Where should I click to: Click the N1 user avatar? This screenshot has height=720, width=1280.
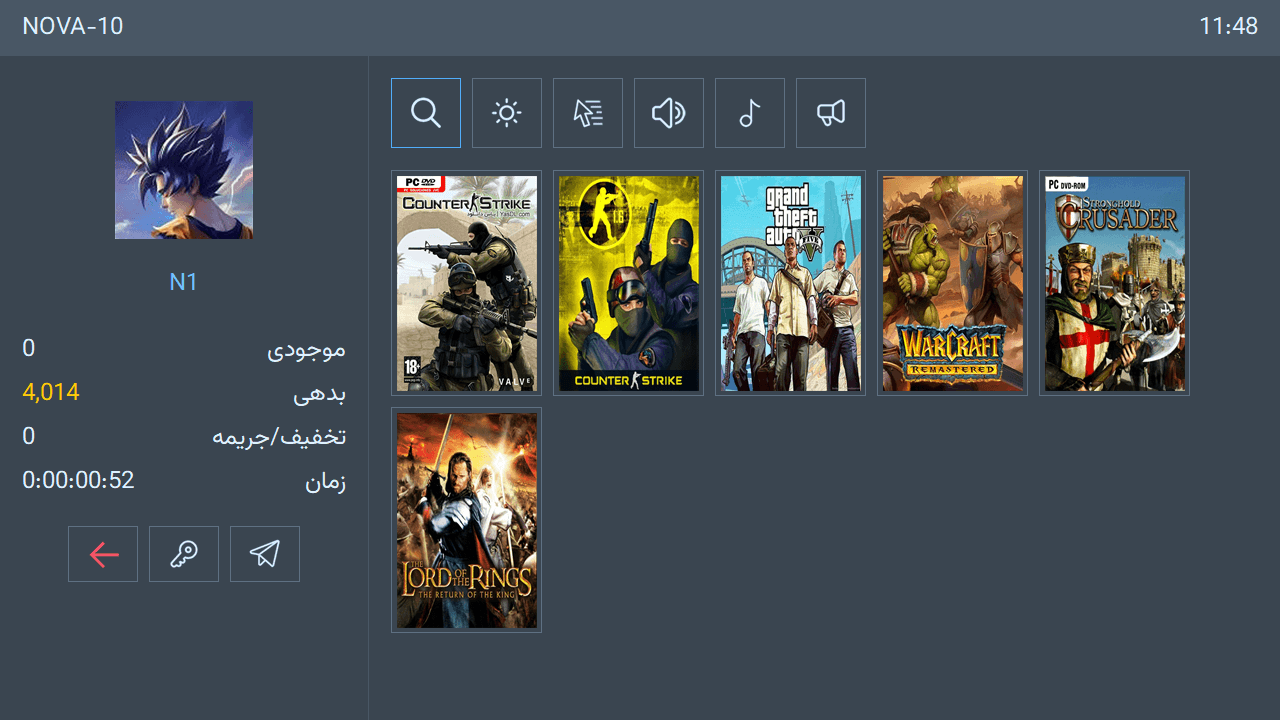[x=183, y=169]
